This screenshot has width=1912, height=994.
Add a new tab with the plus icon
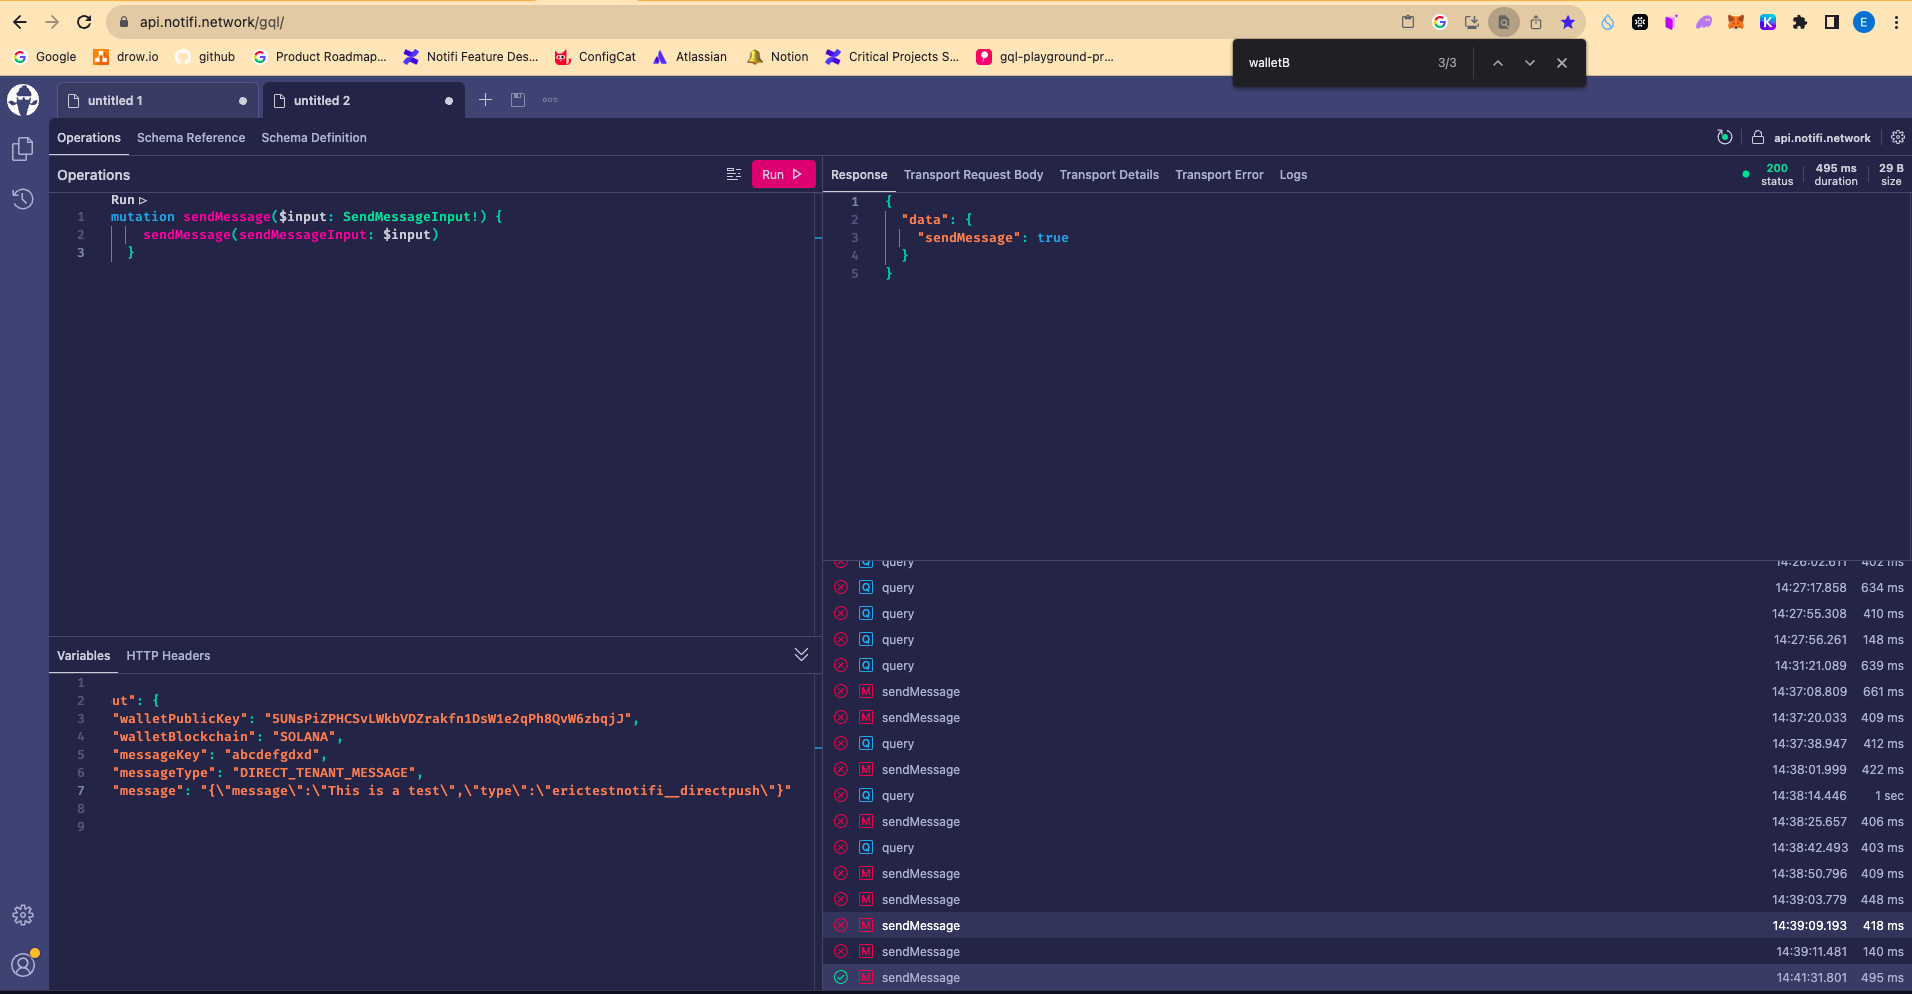[x=485, y=100]
